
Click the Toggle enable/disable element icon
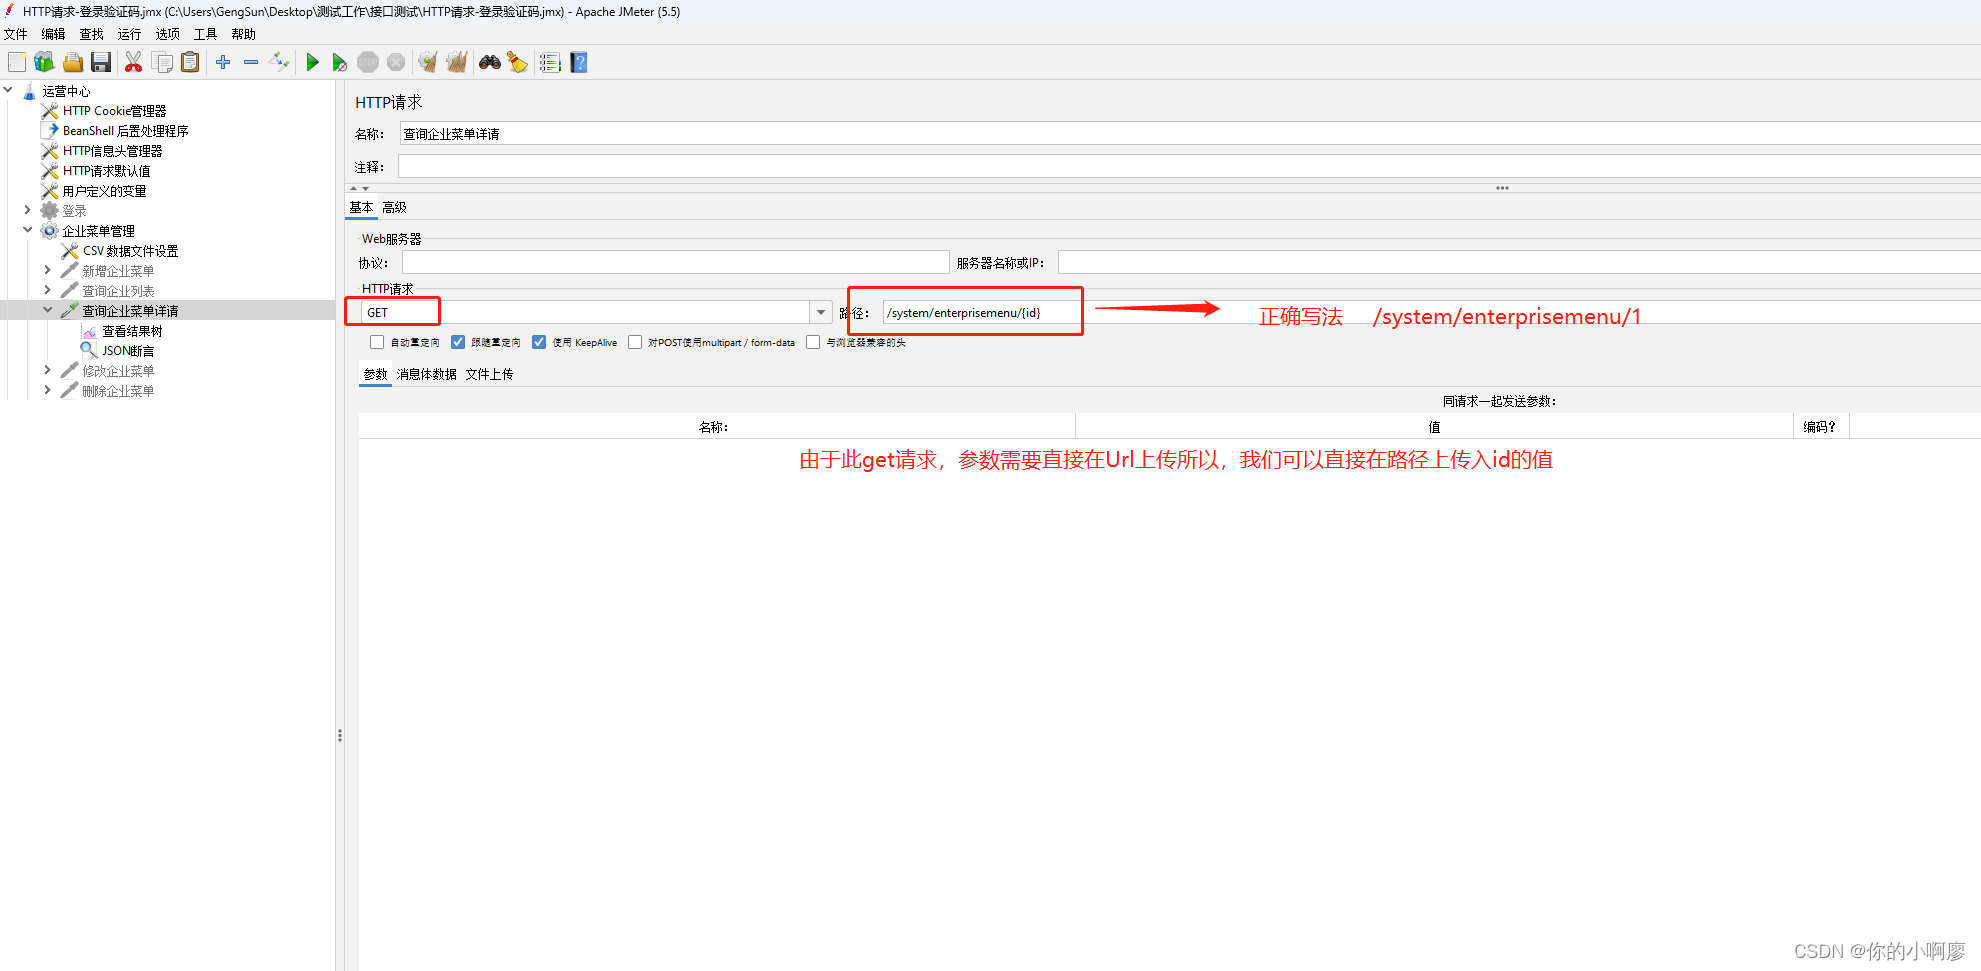click(279, 62)
